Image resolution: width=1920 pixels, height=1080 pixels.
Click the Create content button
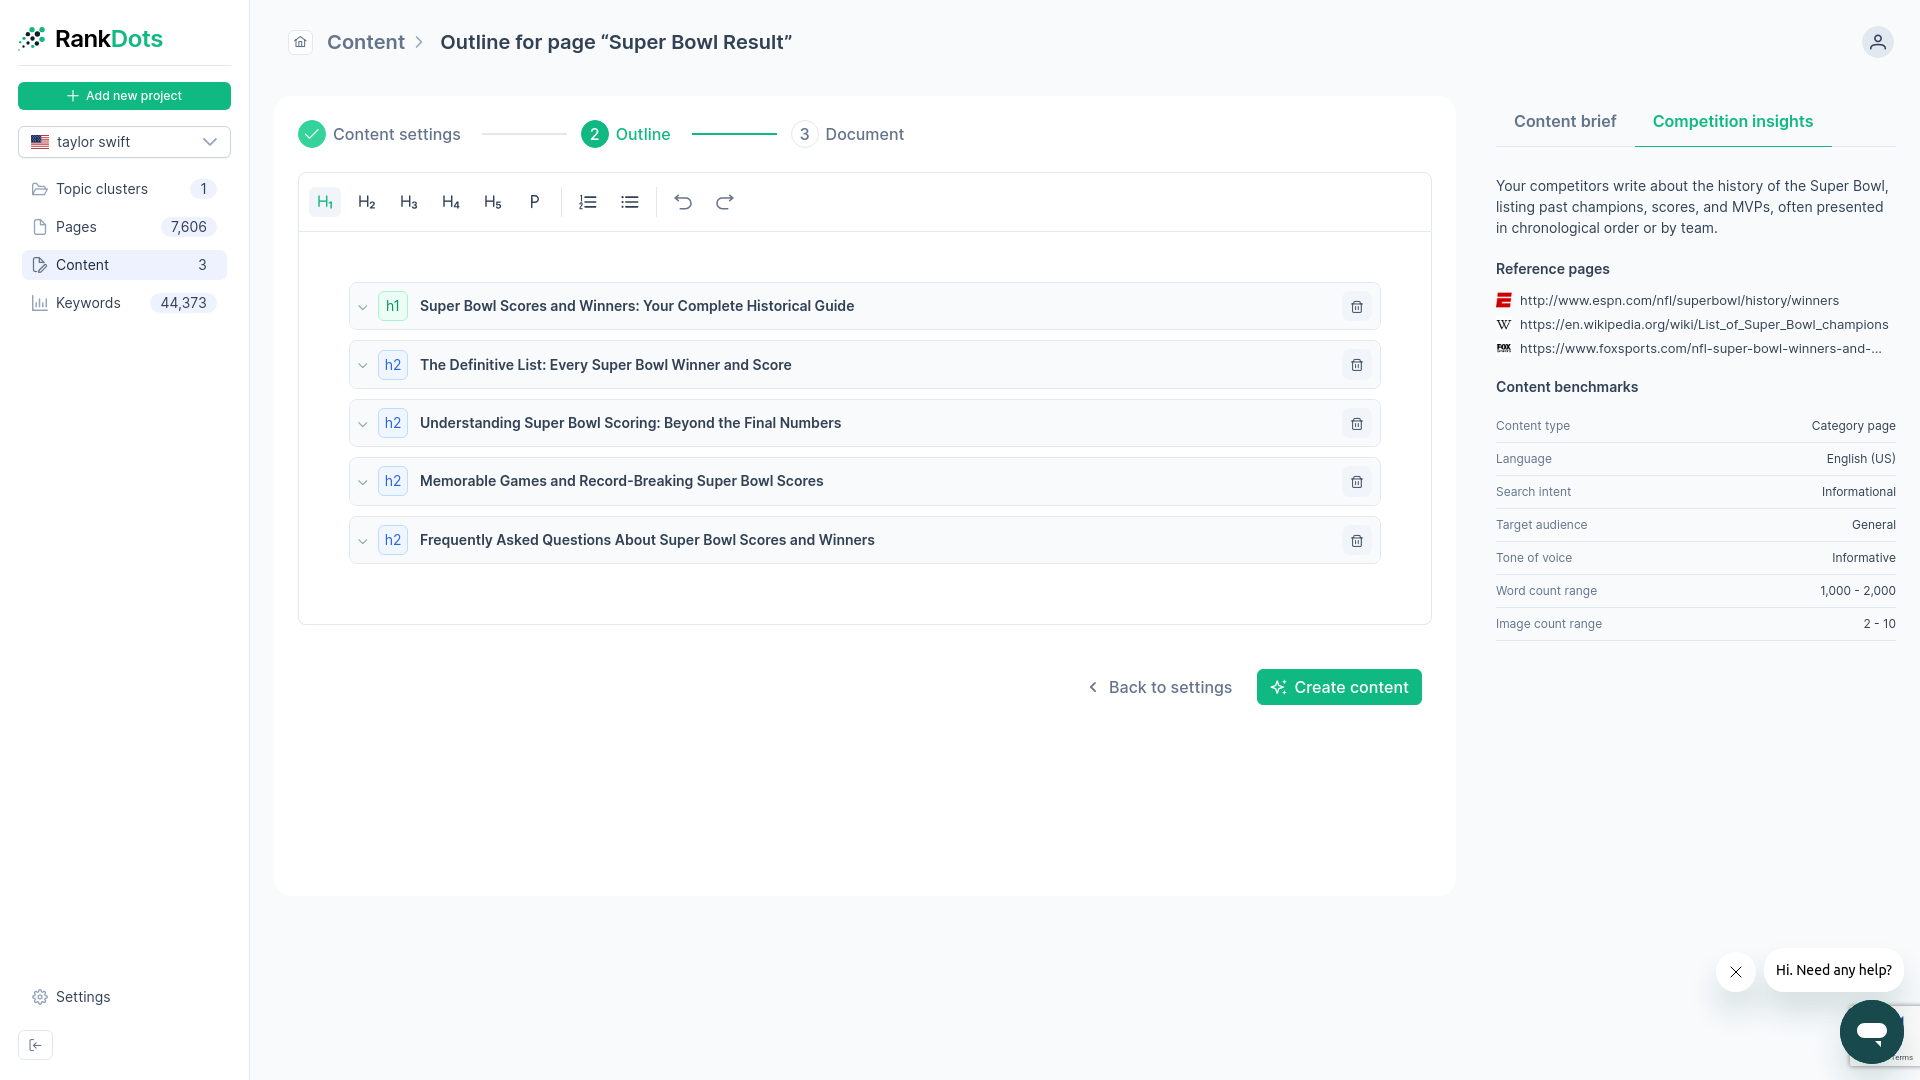[1339, 687]
